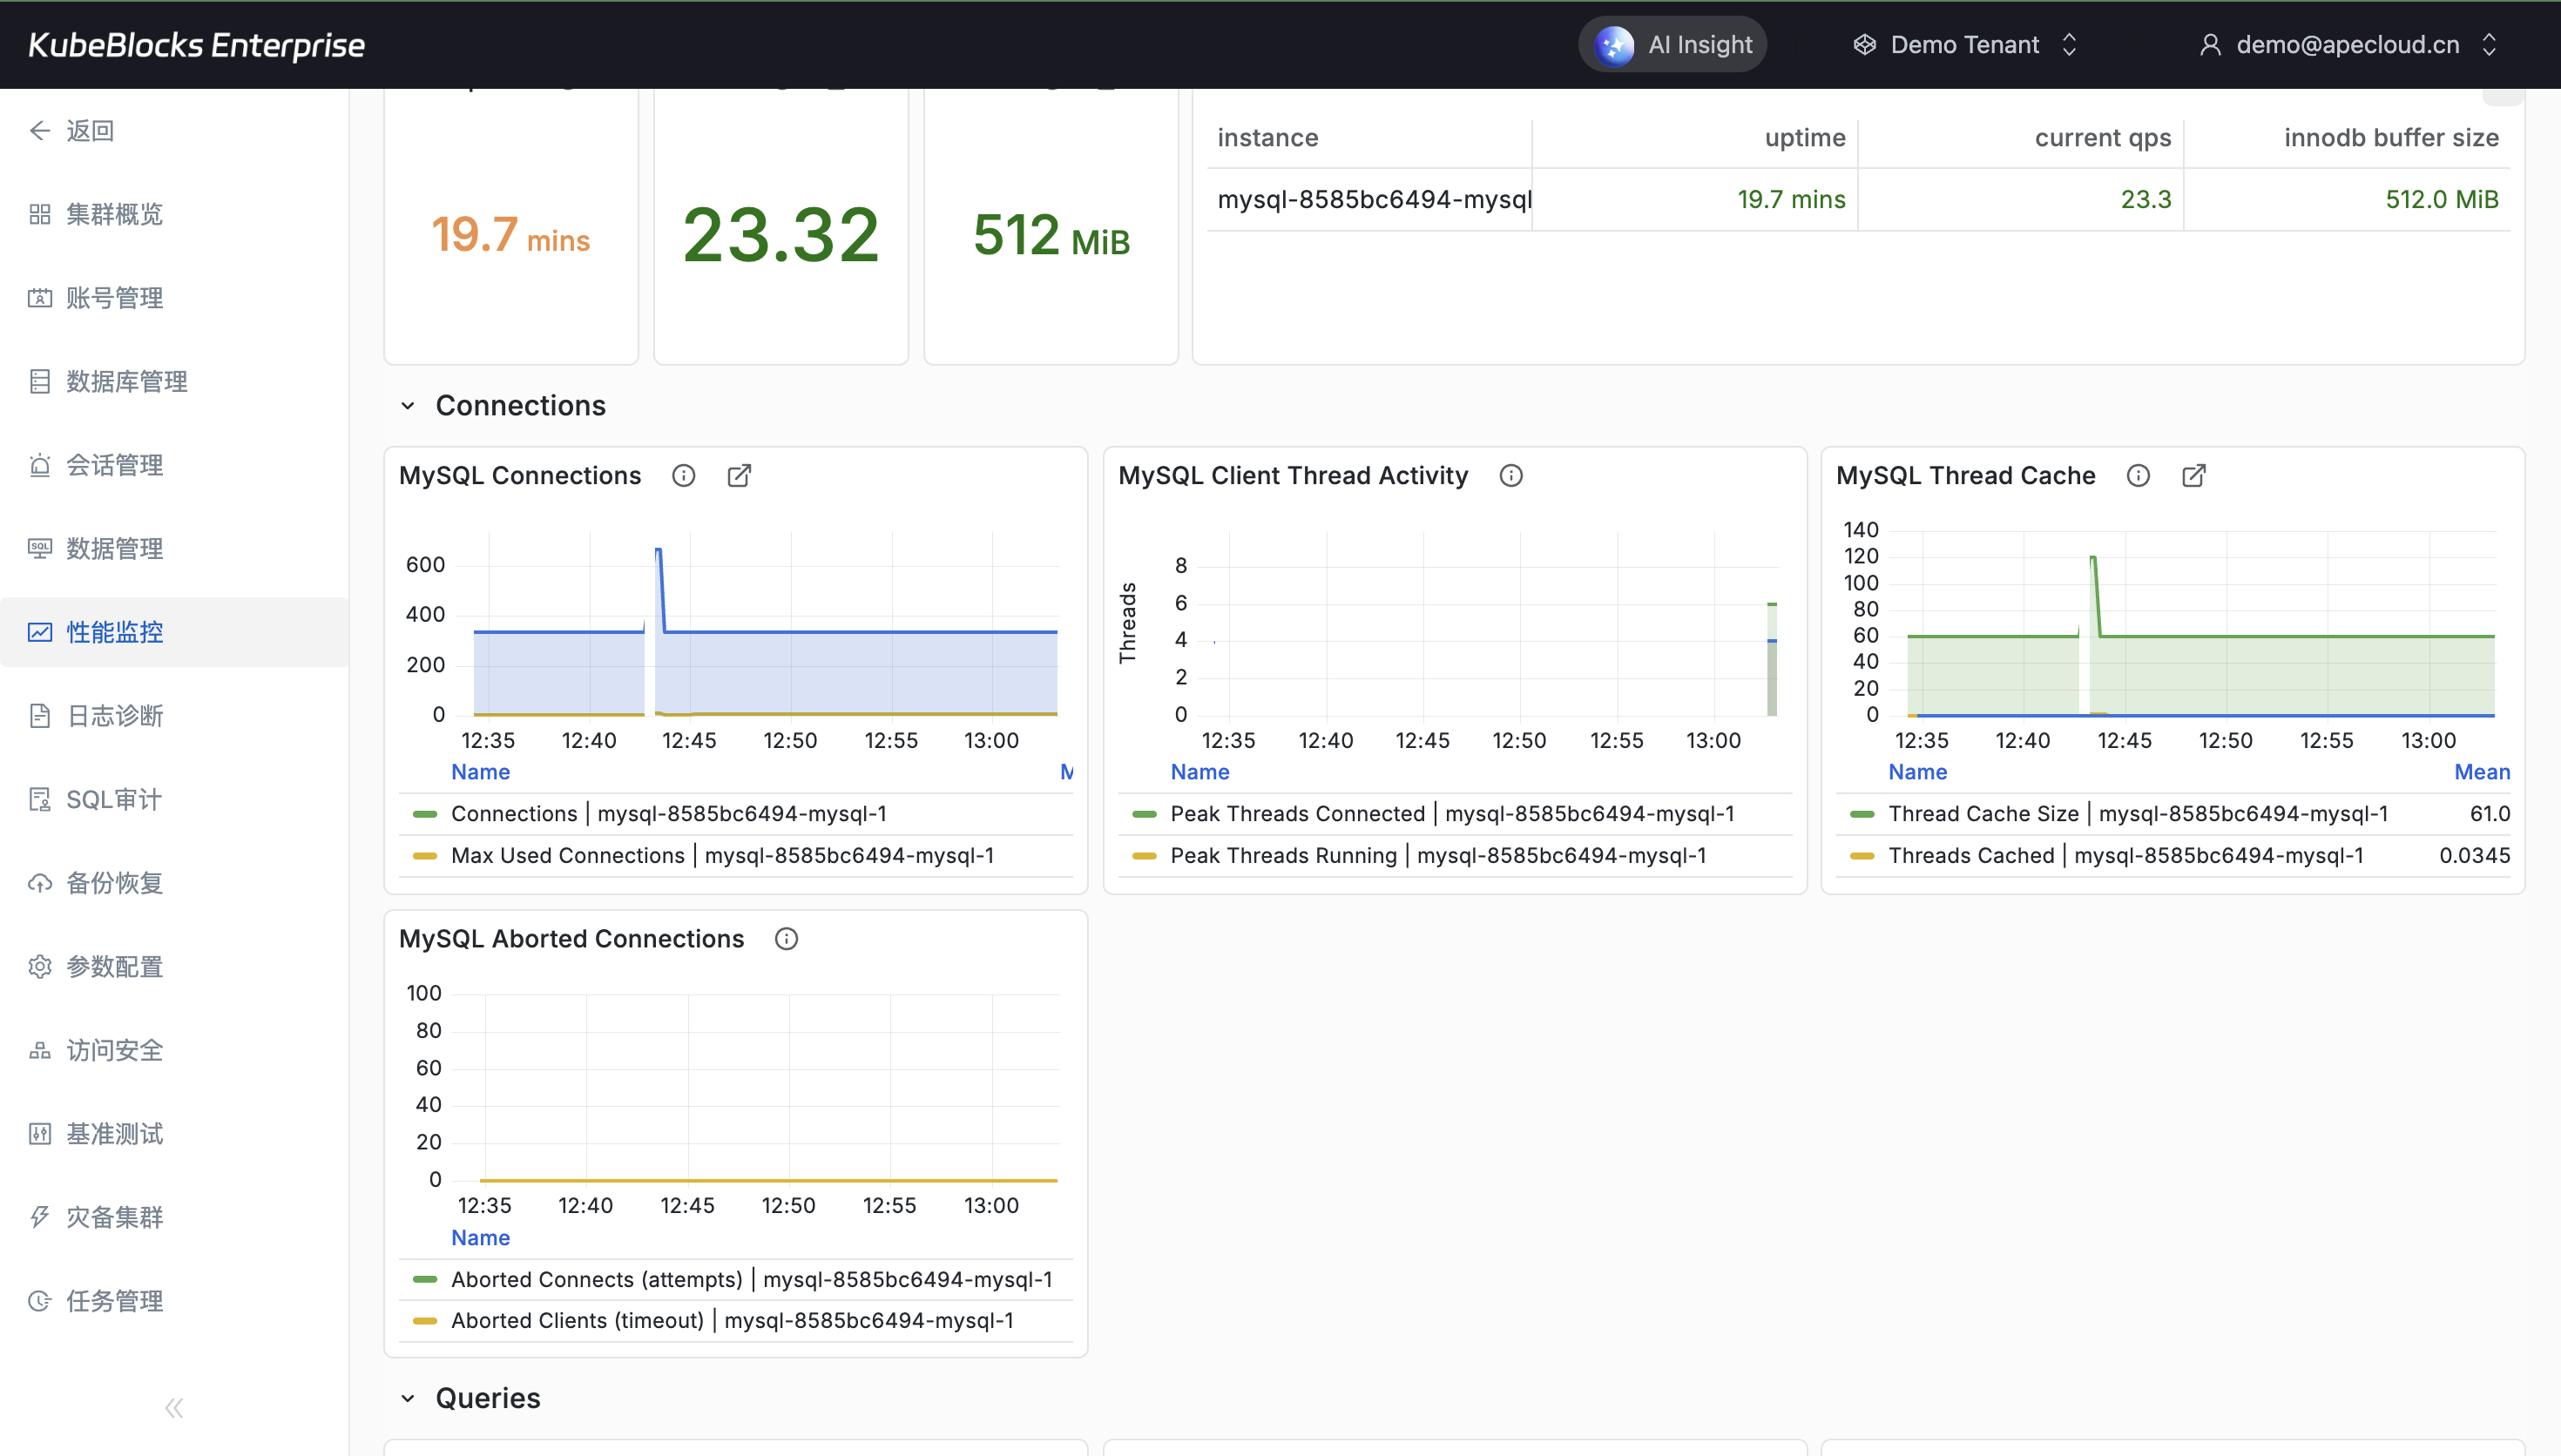Collapse the Queries section

click(408, 1398)
